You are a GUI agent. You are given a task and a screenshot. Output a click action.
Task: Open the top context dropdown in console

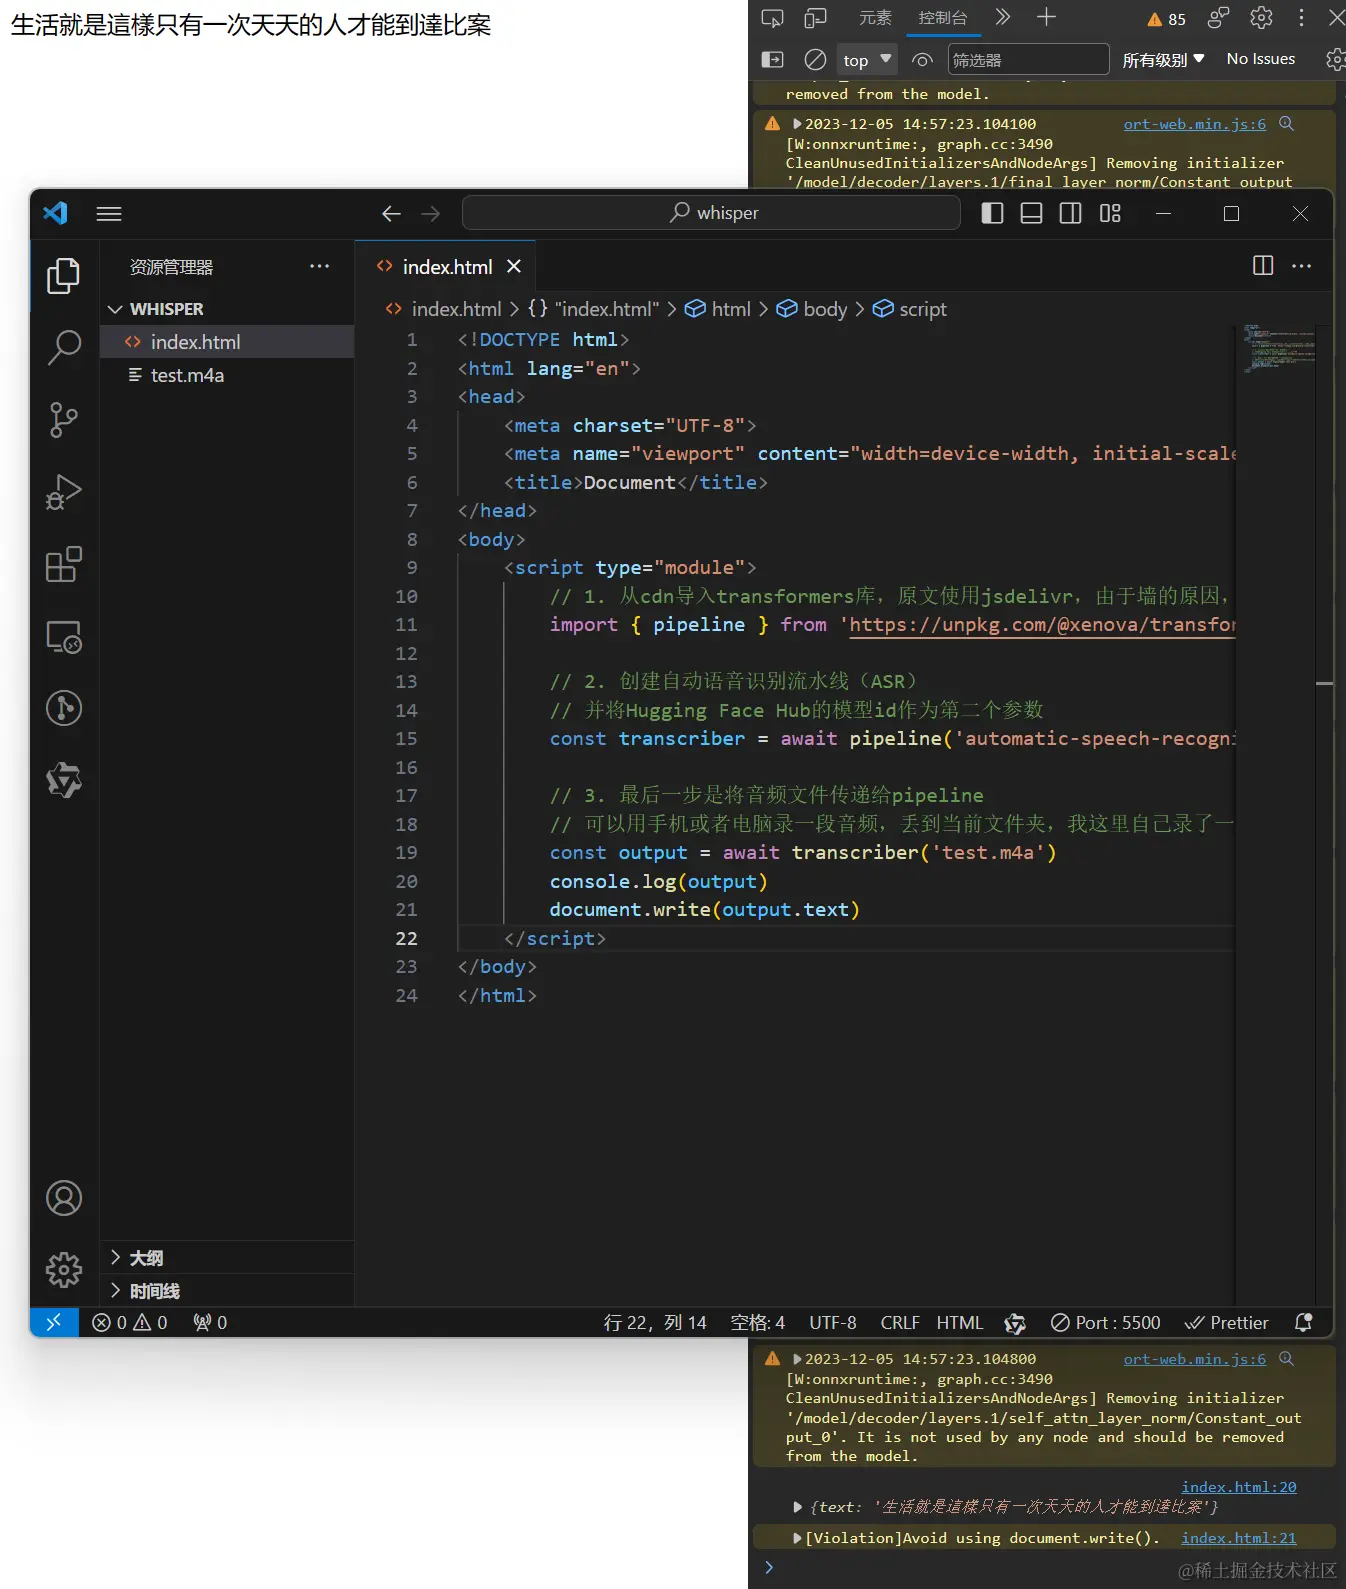[x=867, y=60]
